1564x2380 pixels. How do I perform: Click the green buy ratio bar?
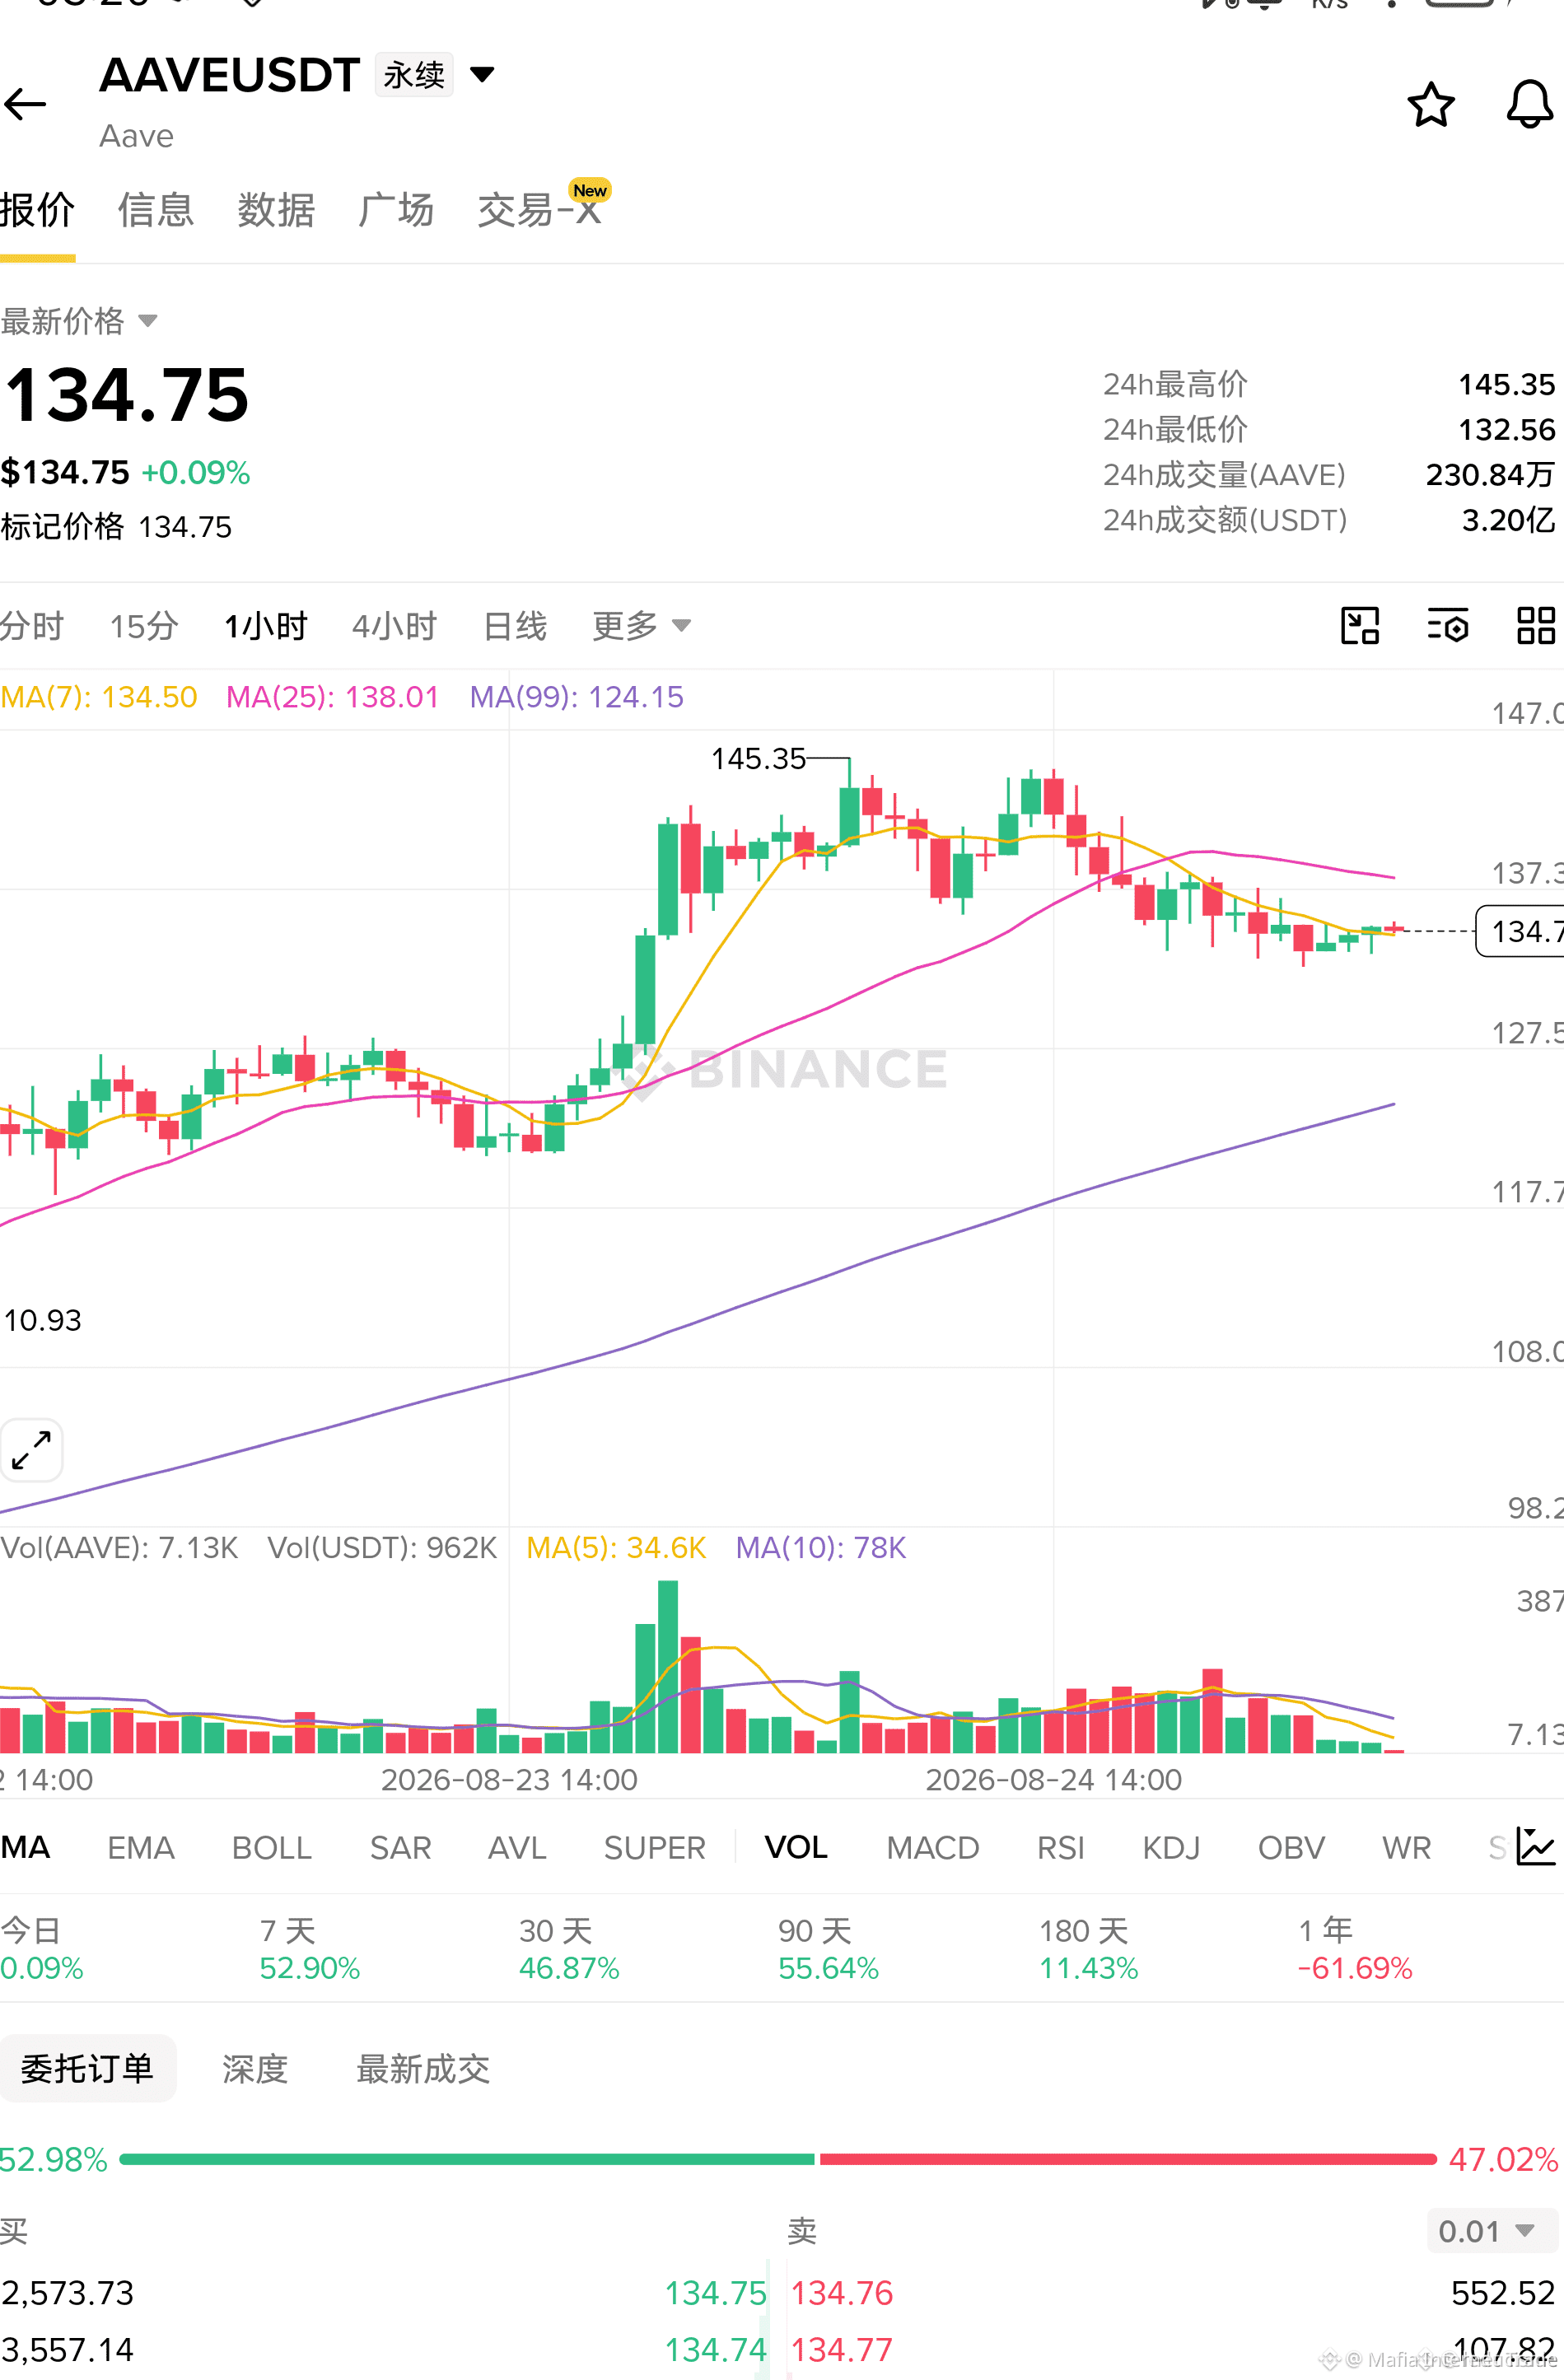[x=467, y=2159]
